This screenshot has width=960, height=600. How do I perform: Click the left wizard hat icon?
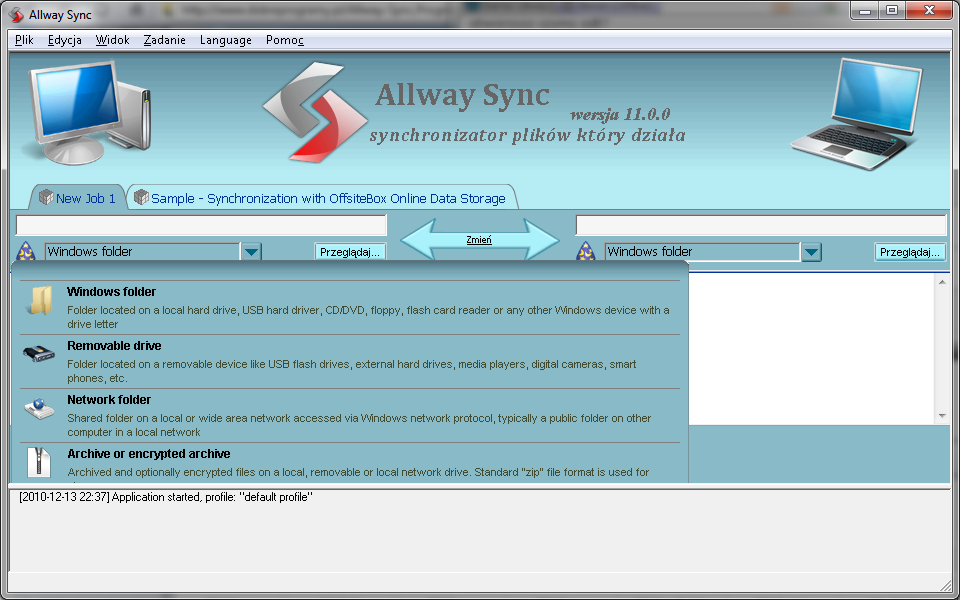[x=26, y=252]
